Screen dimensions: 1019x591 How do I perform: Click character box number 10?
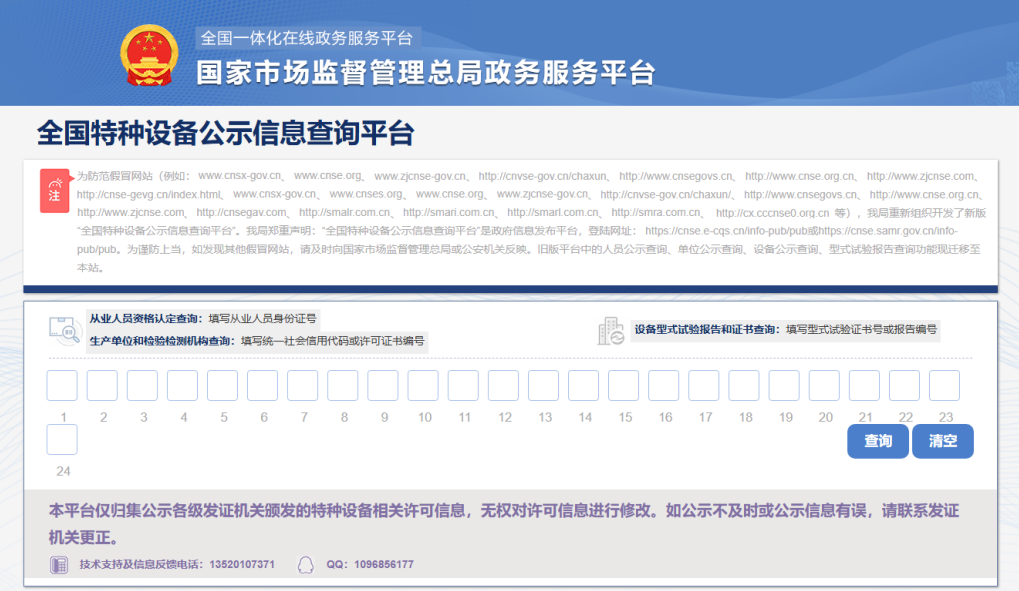click(x=423, y=386)
